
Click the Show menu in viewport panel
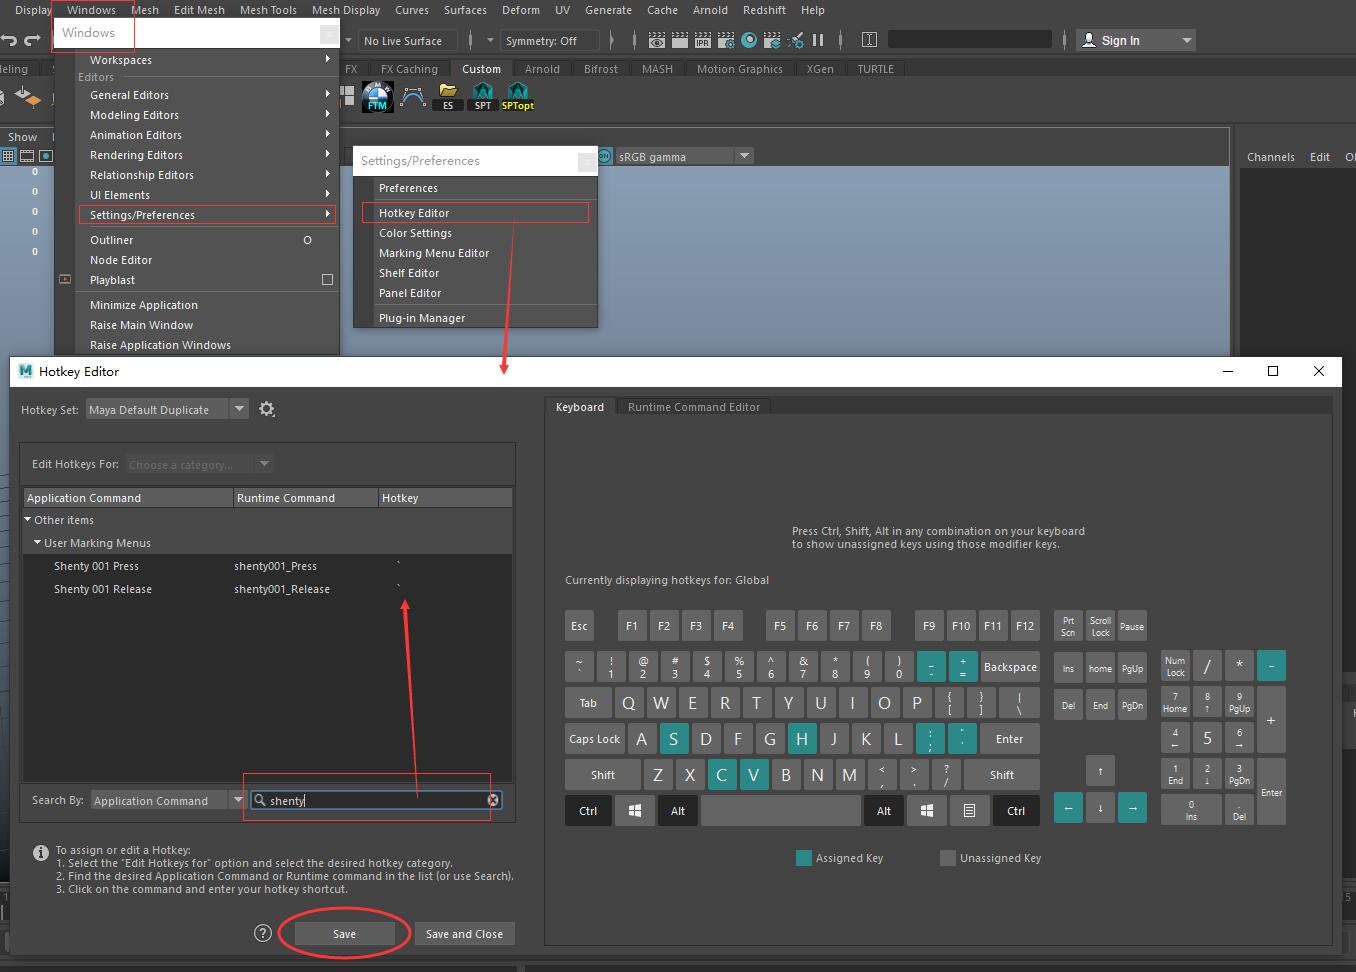point(22,137)
